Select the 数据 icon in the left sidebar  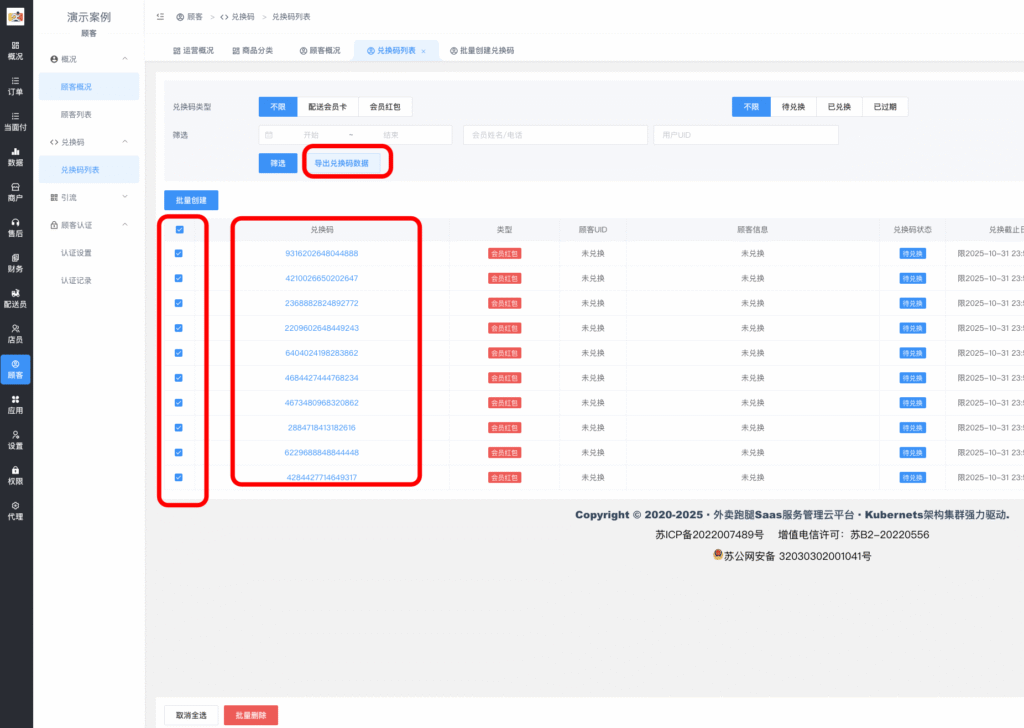coord(16,156)
